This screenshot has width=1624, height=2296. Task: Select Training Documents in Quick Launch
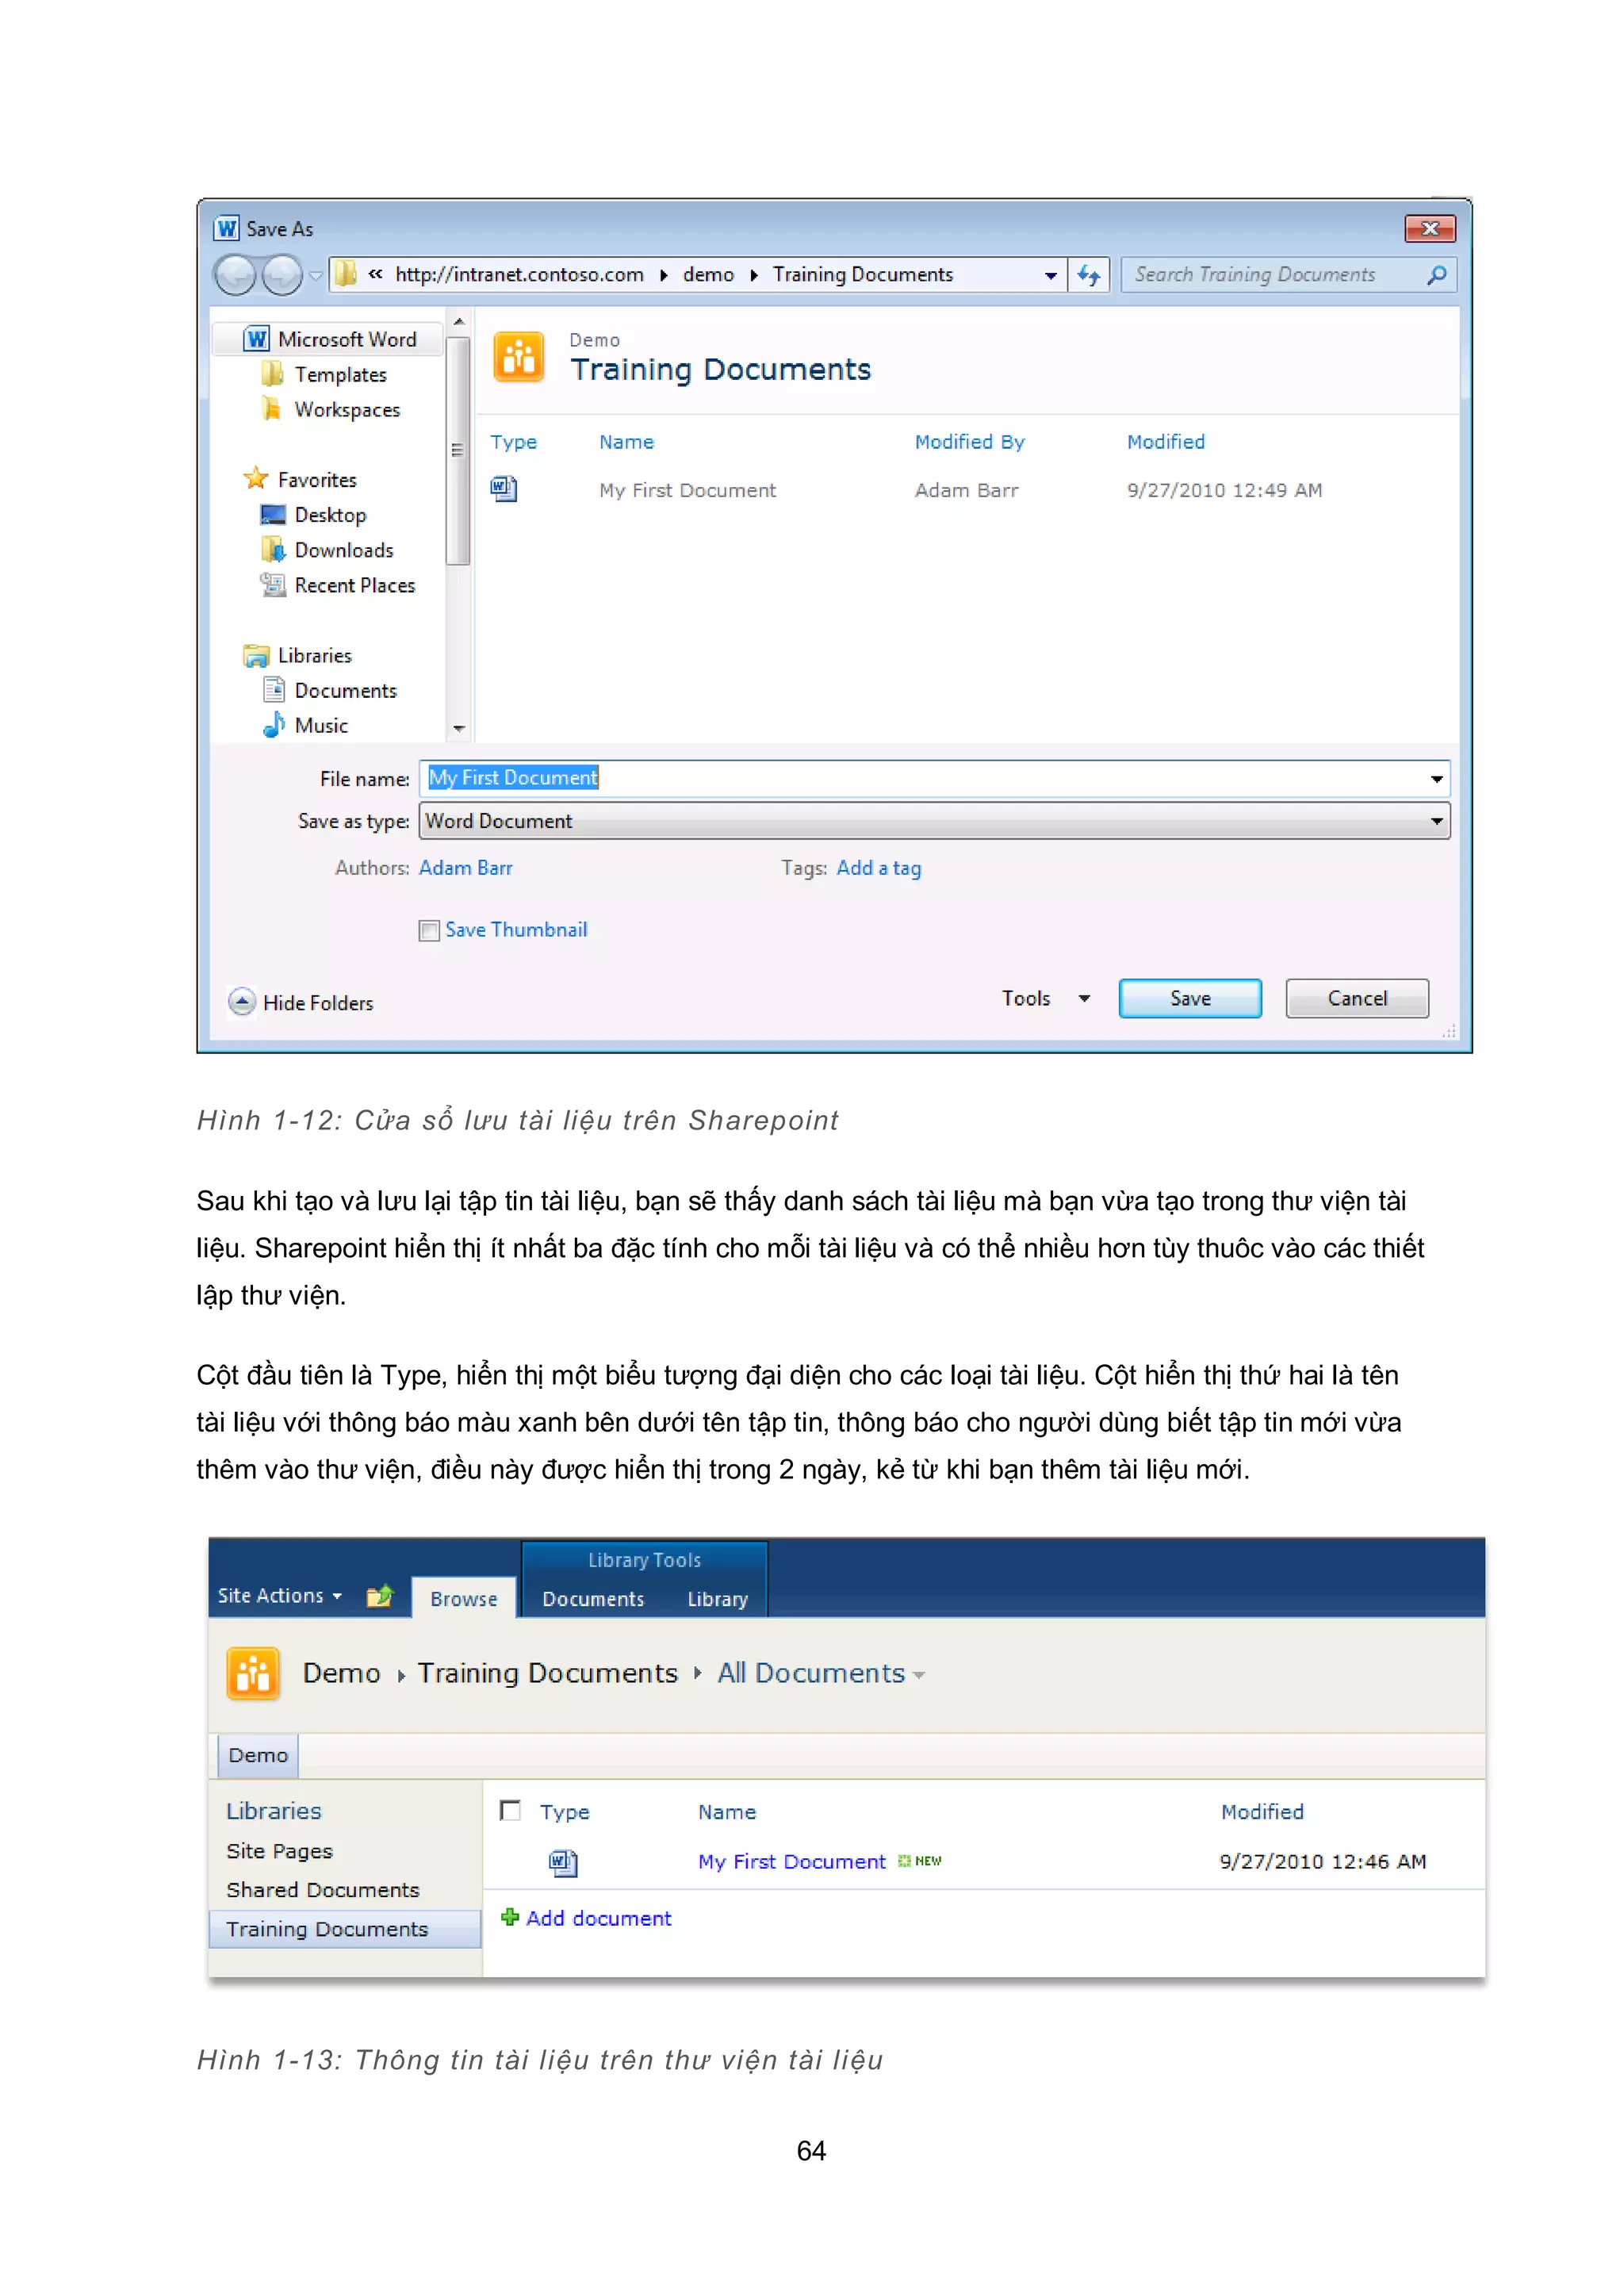tap(344, 1929)
